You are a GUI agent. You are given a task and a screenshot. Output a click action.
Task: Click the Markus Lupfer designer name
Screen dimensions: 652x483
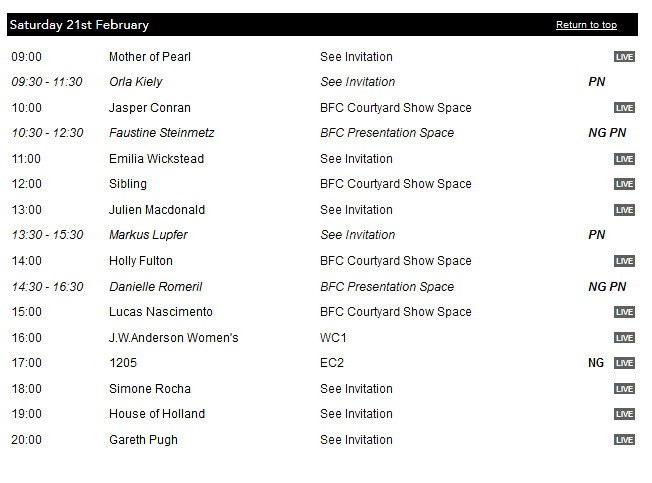(x=148, y=235)
